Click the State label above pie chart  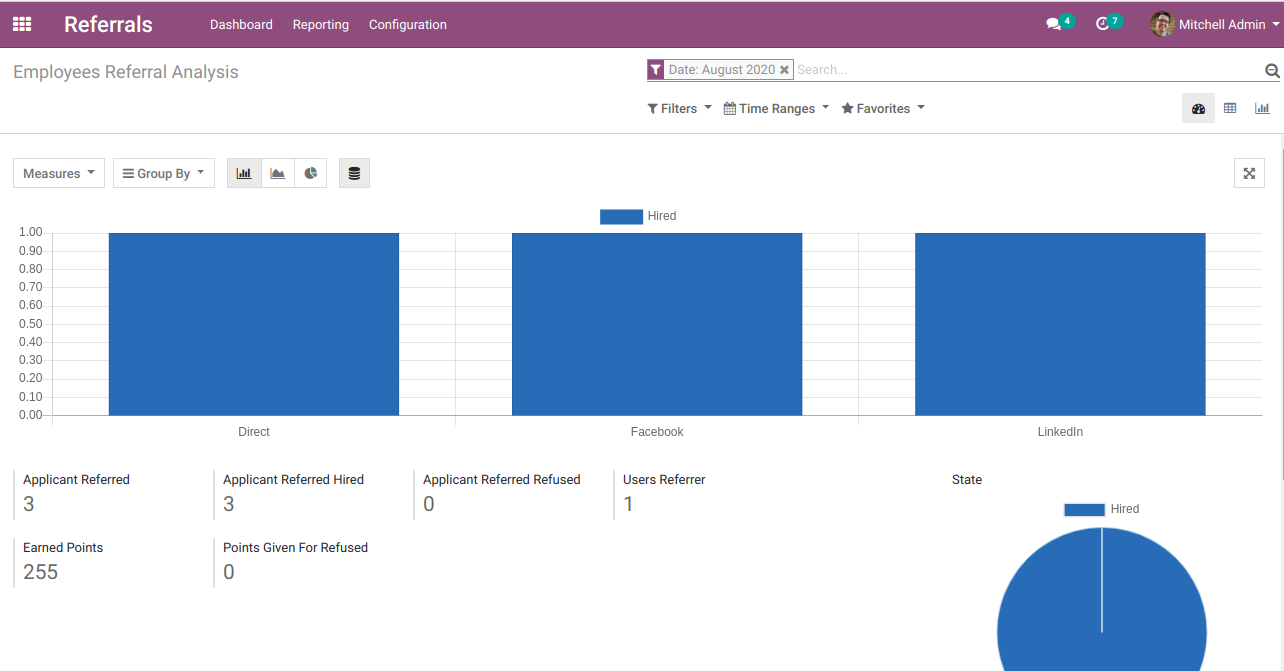[x=967, y=480]
